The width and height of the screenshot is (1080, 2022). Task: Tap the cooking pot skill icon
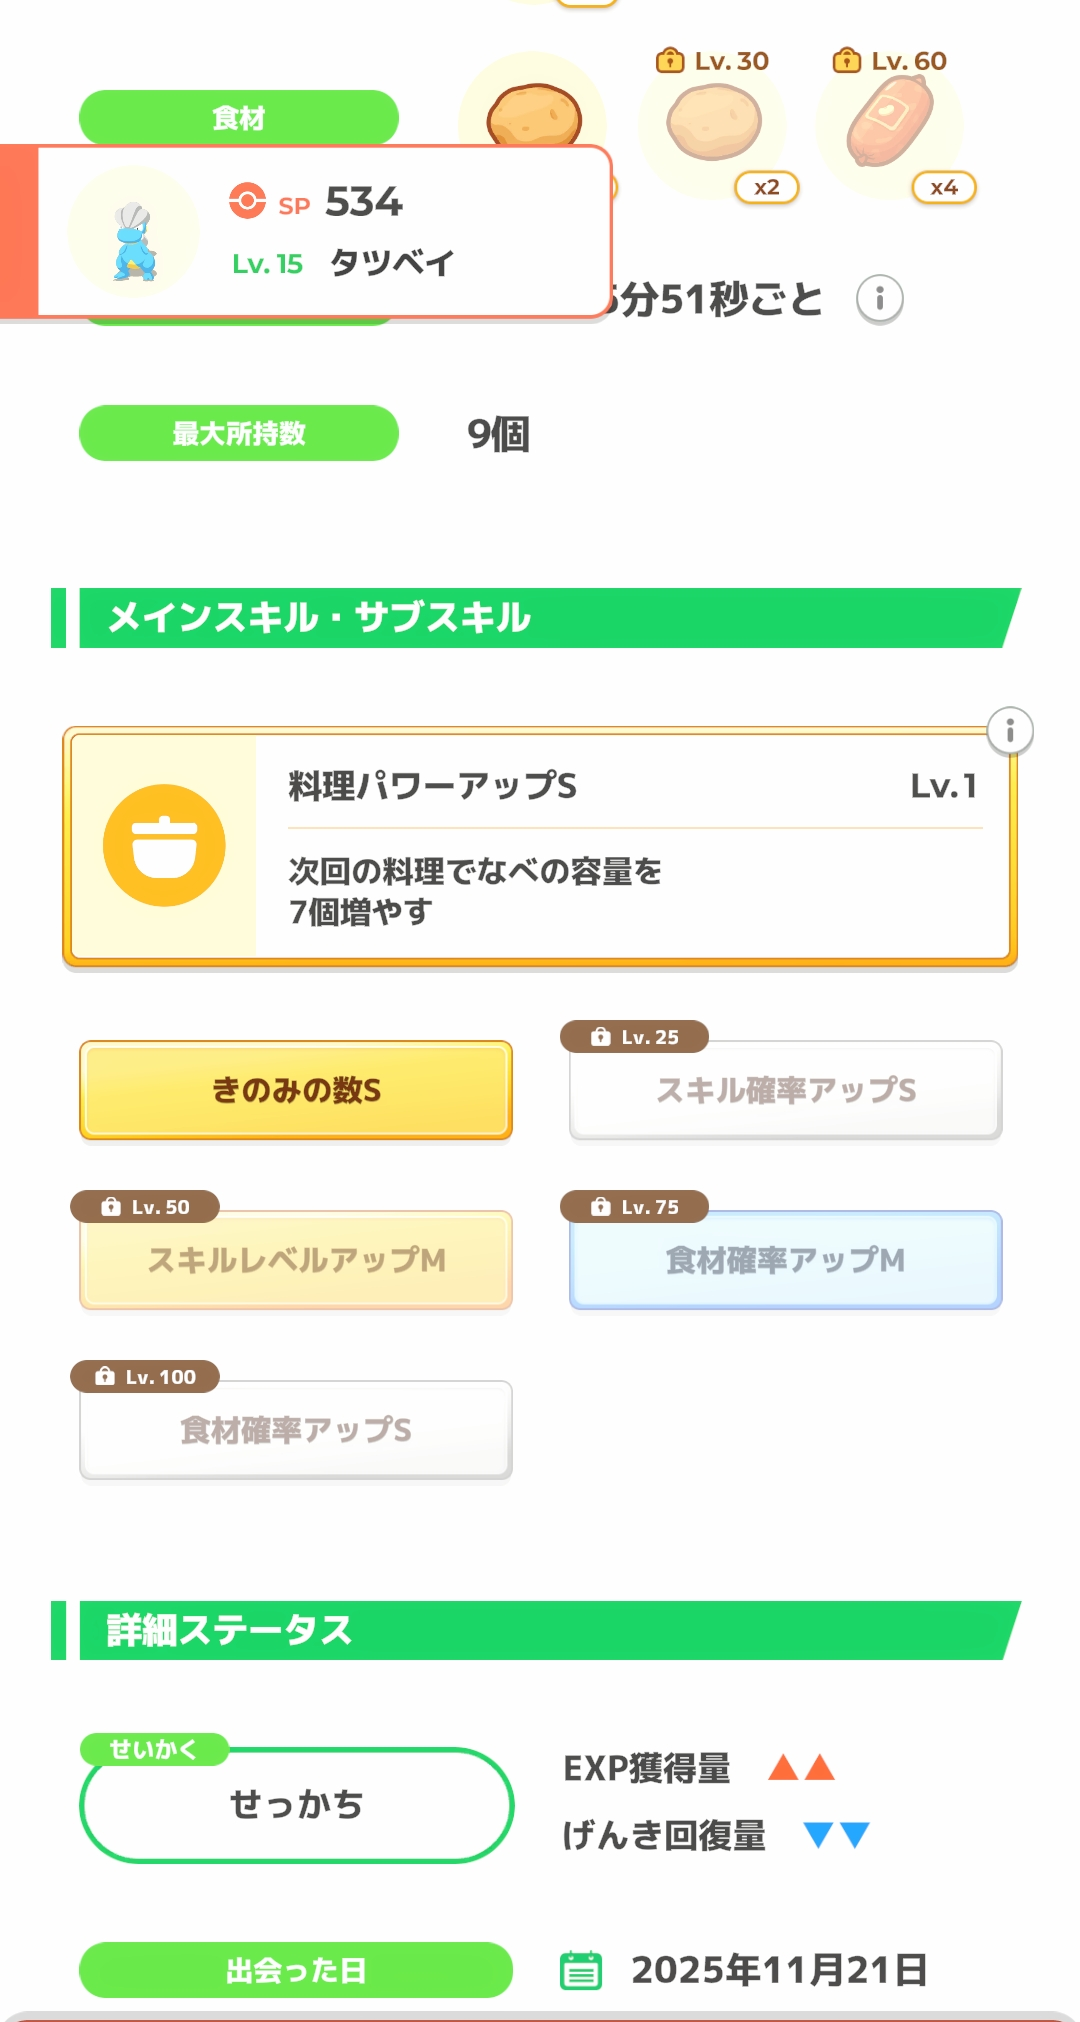(x=164, y=846)
